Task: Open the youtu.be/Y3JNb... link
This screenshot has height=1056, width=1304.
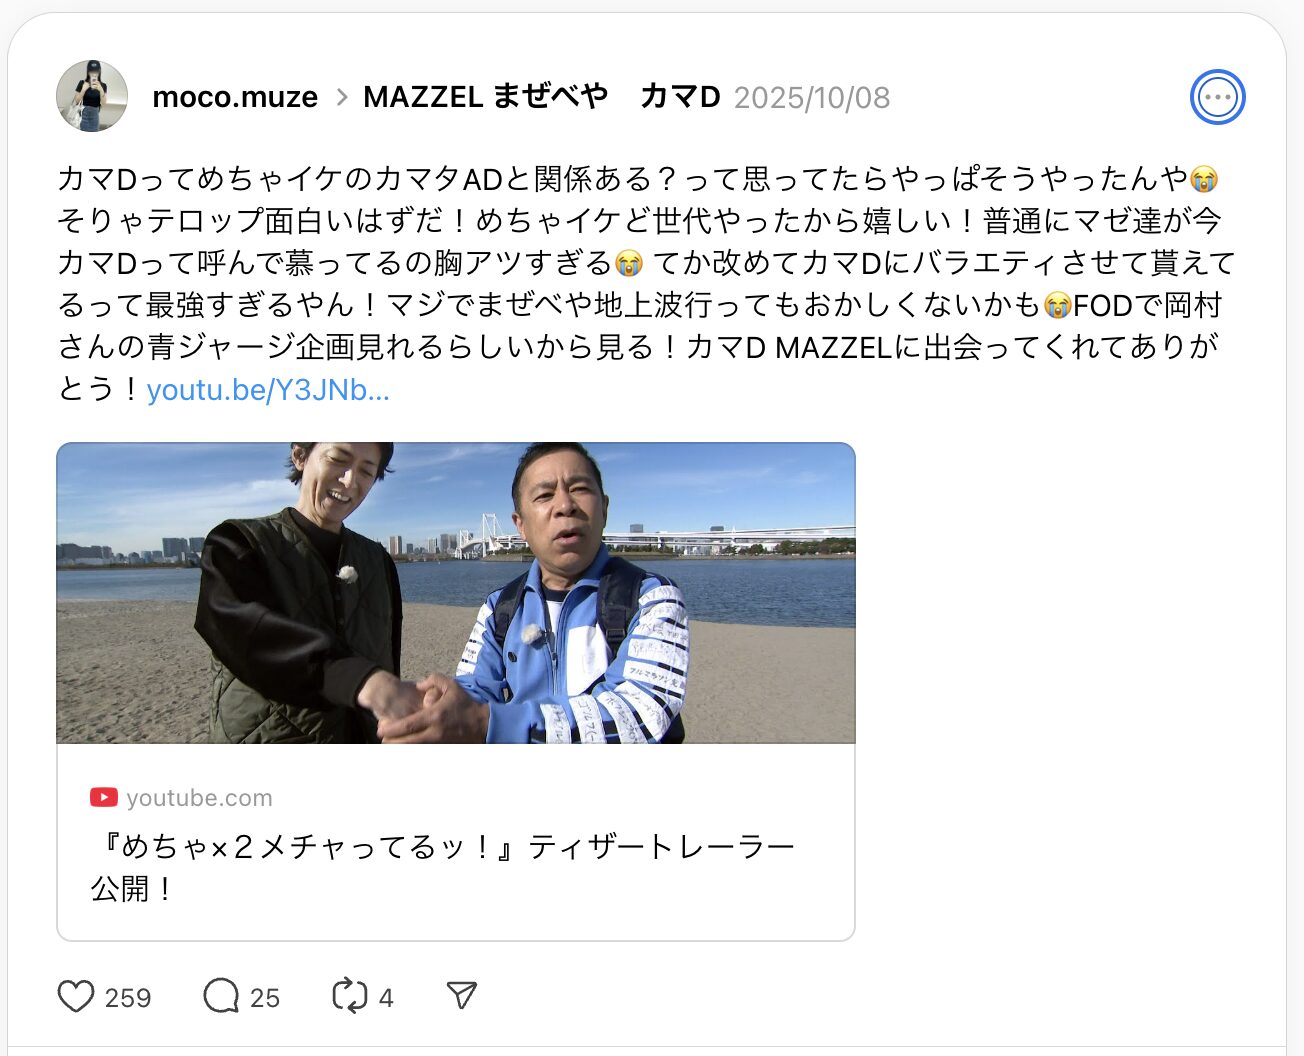Action: point(268,389)
